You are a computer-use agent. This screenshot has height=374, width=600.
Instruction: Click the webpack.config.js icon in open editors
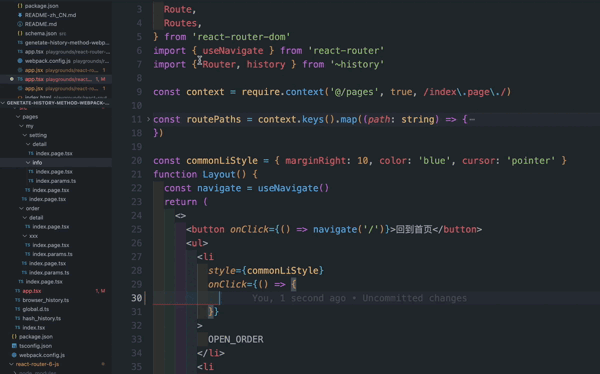[20, 61]
